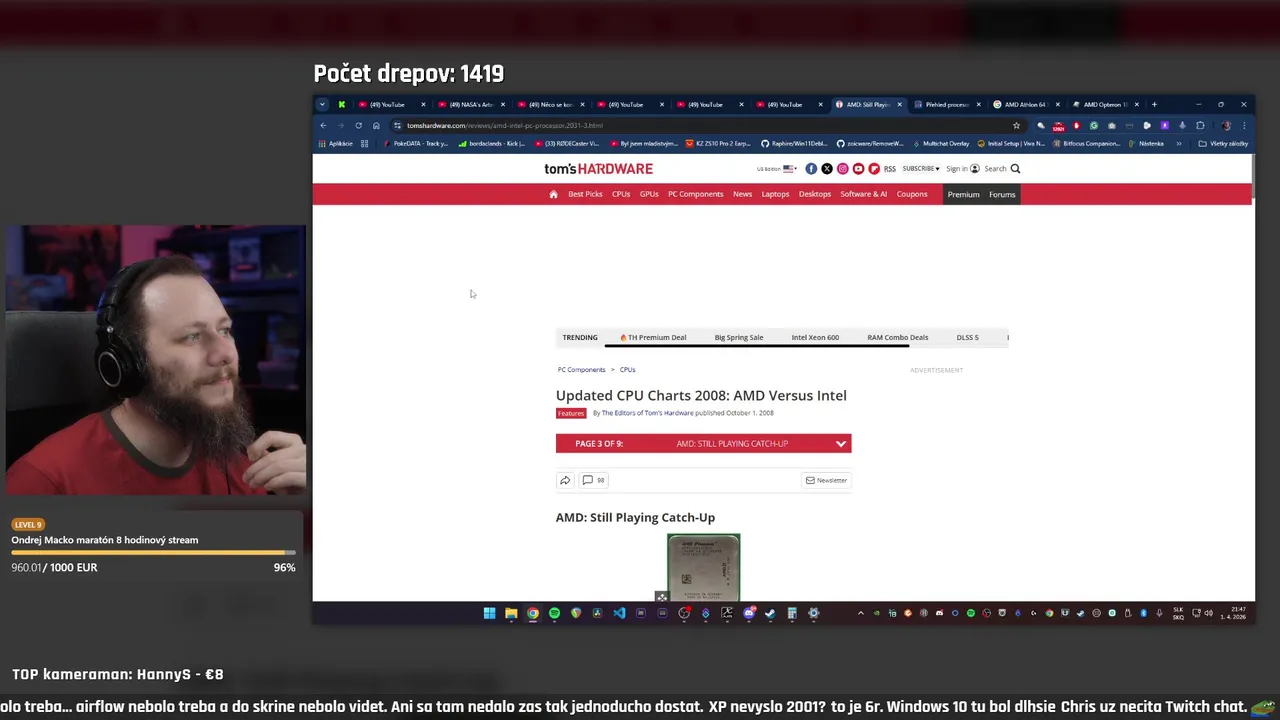Open the Instagram social icon
The height and width of the screenshot is (720, 1280).
coord(843,169)
